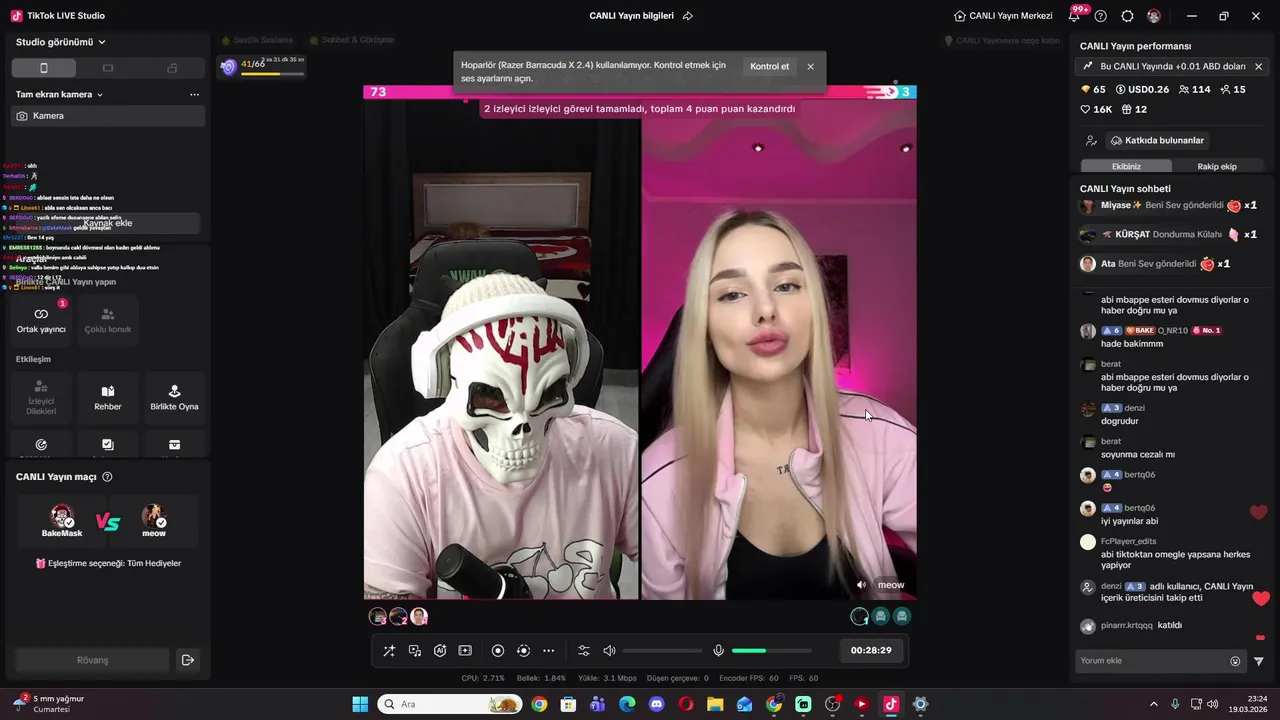Open notifications bell with 99+ badge

[1075, 16]
